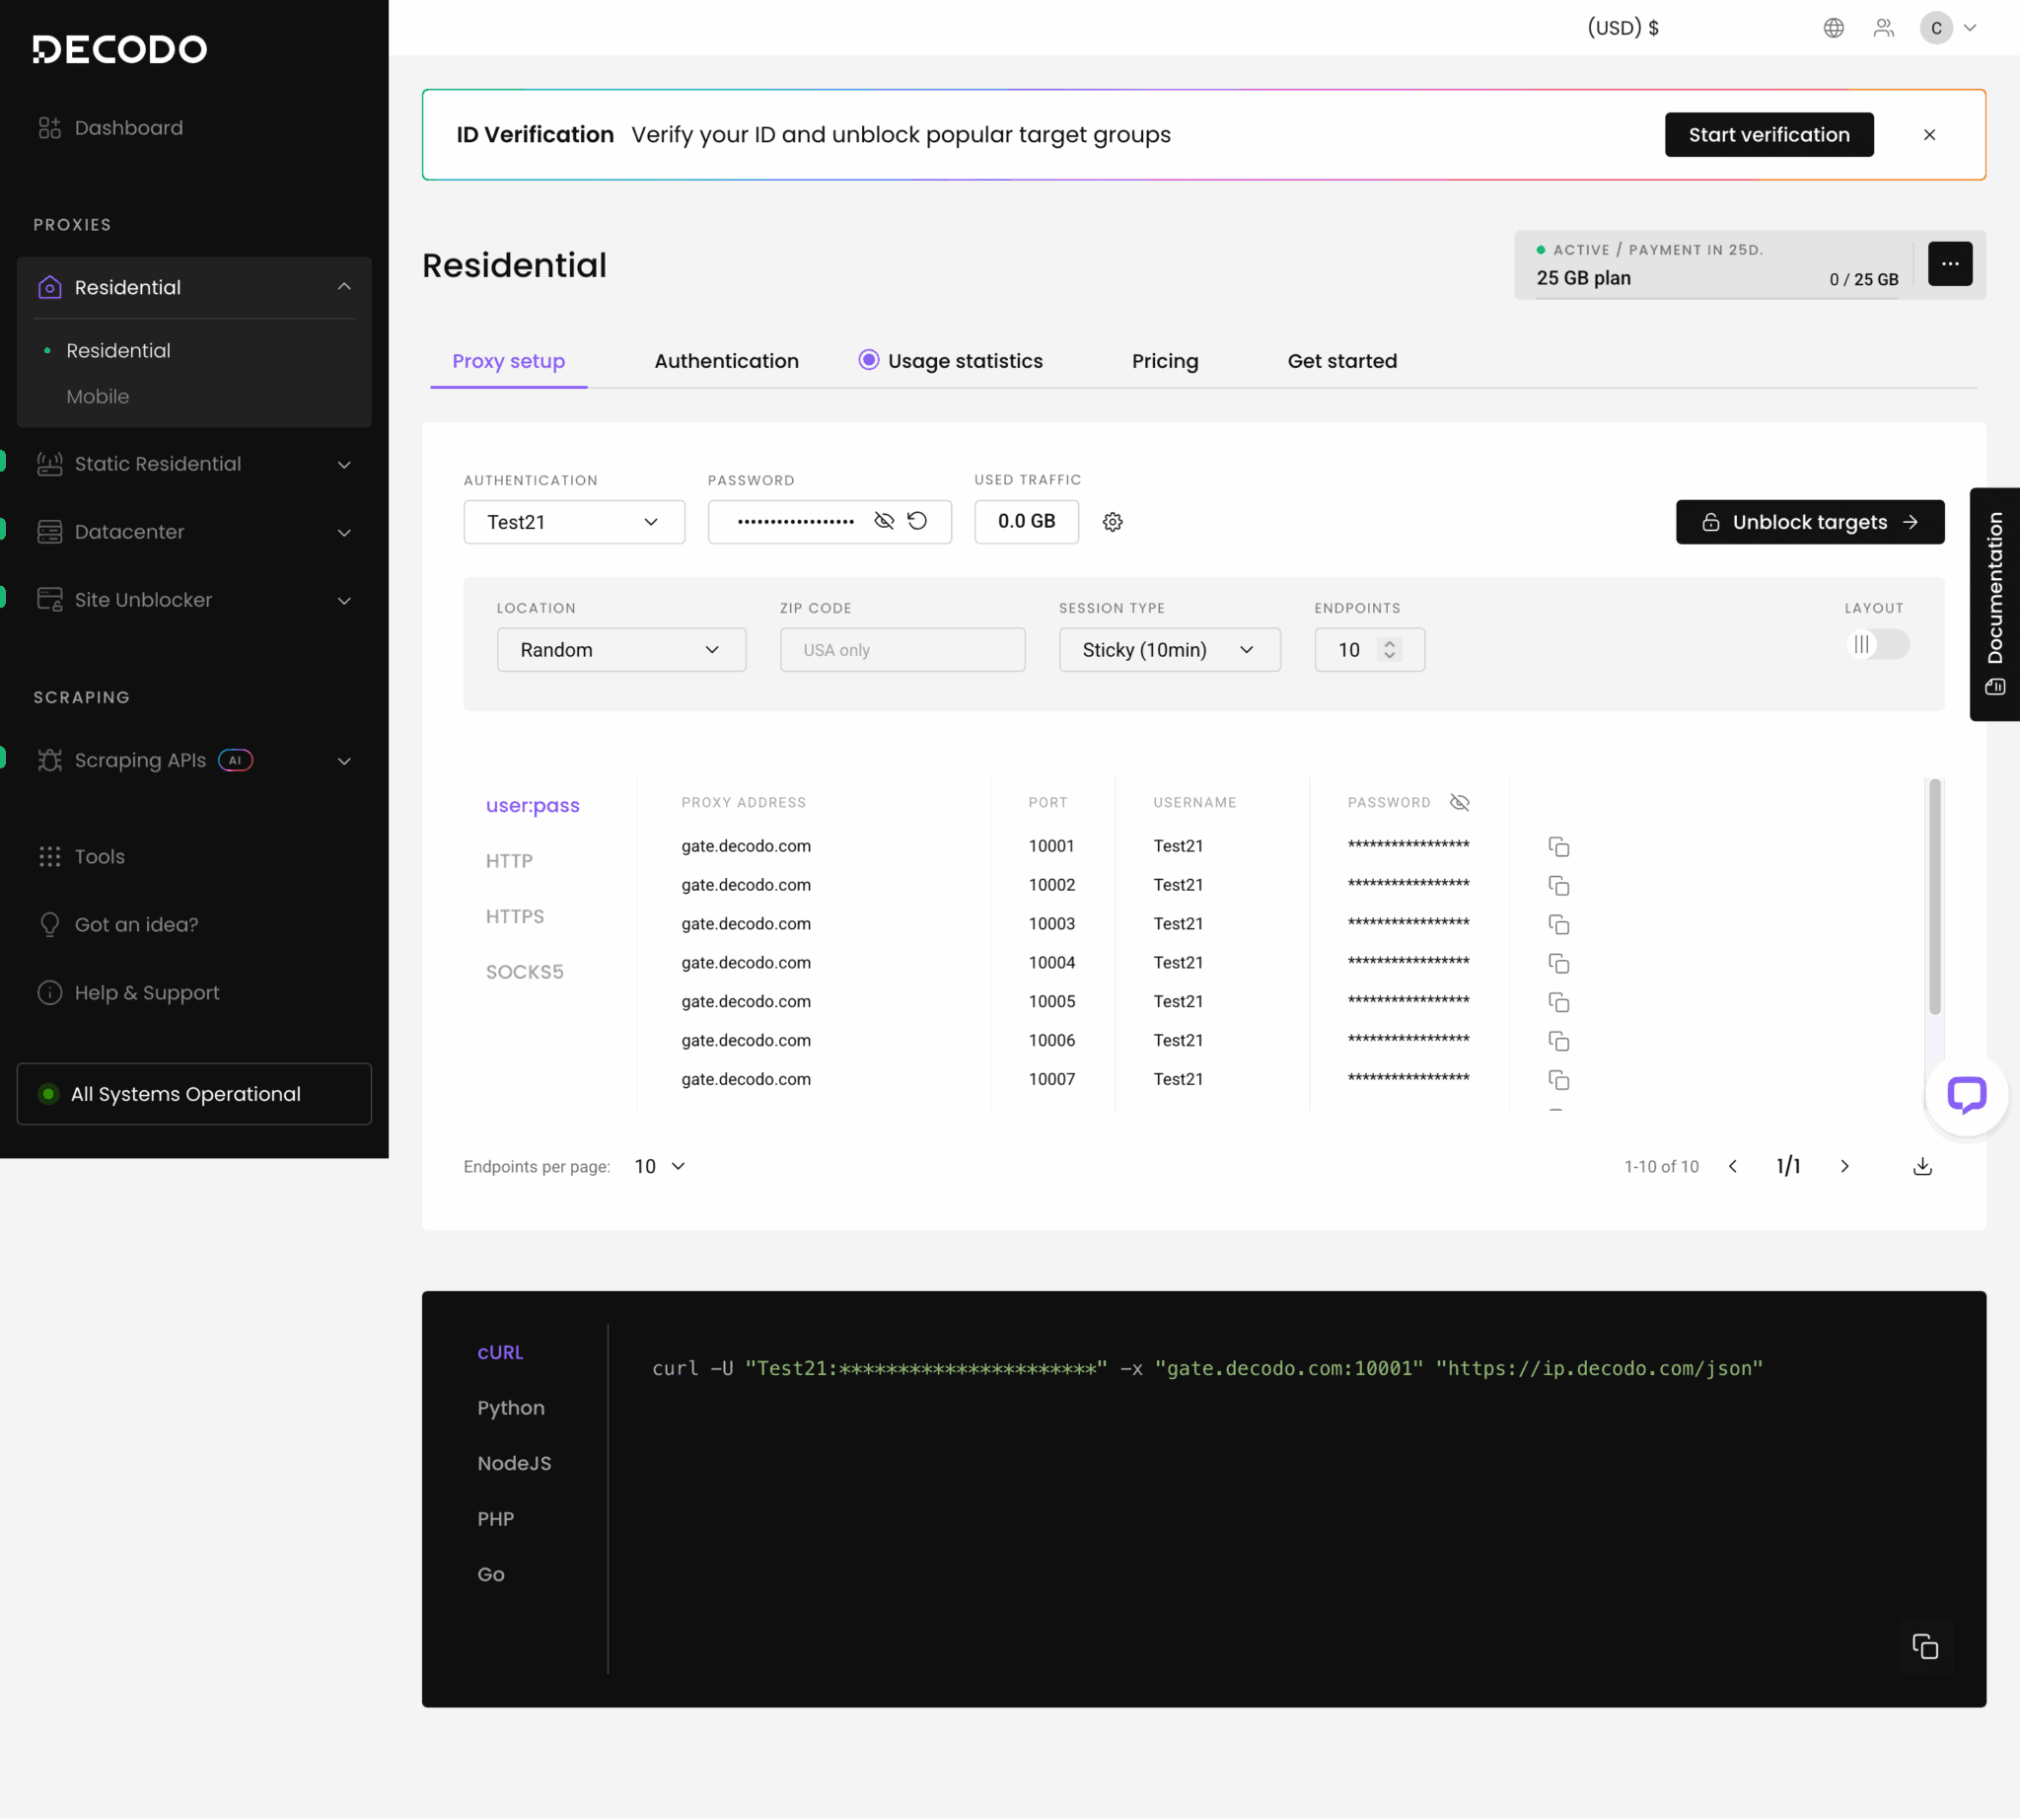Screen dimensions: 2020x1820
Task: Open the plan options three-dots button
Action: (1949, 264)
